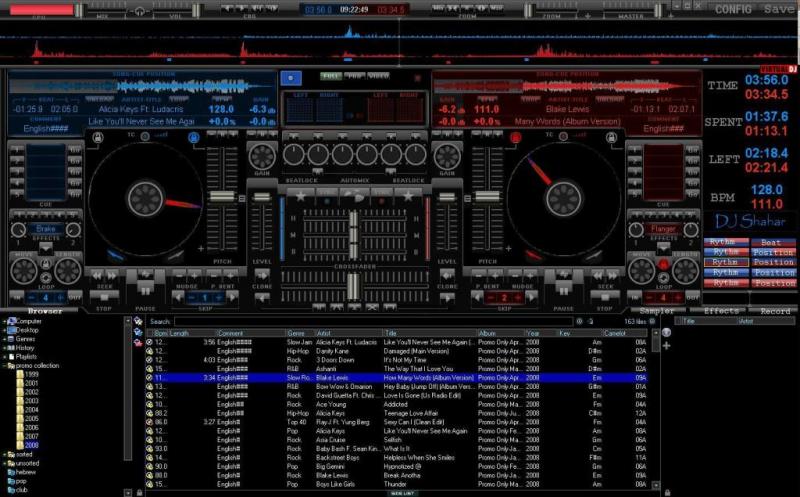The width and height of the screenshot is (800, 497).
Task: Toggle the Beat button in right panel
Action: [x=773, y=242]
